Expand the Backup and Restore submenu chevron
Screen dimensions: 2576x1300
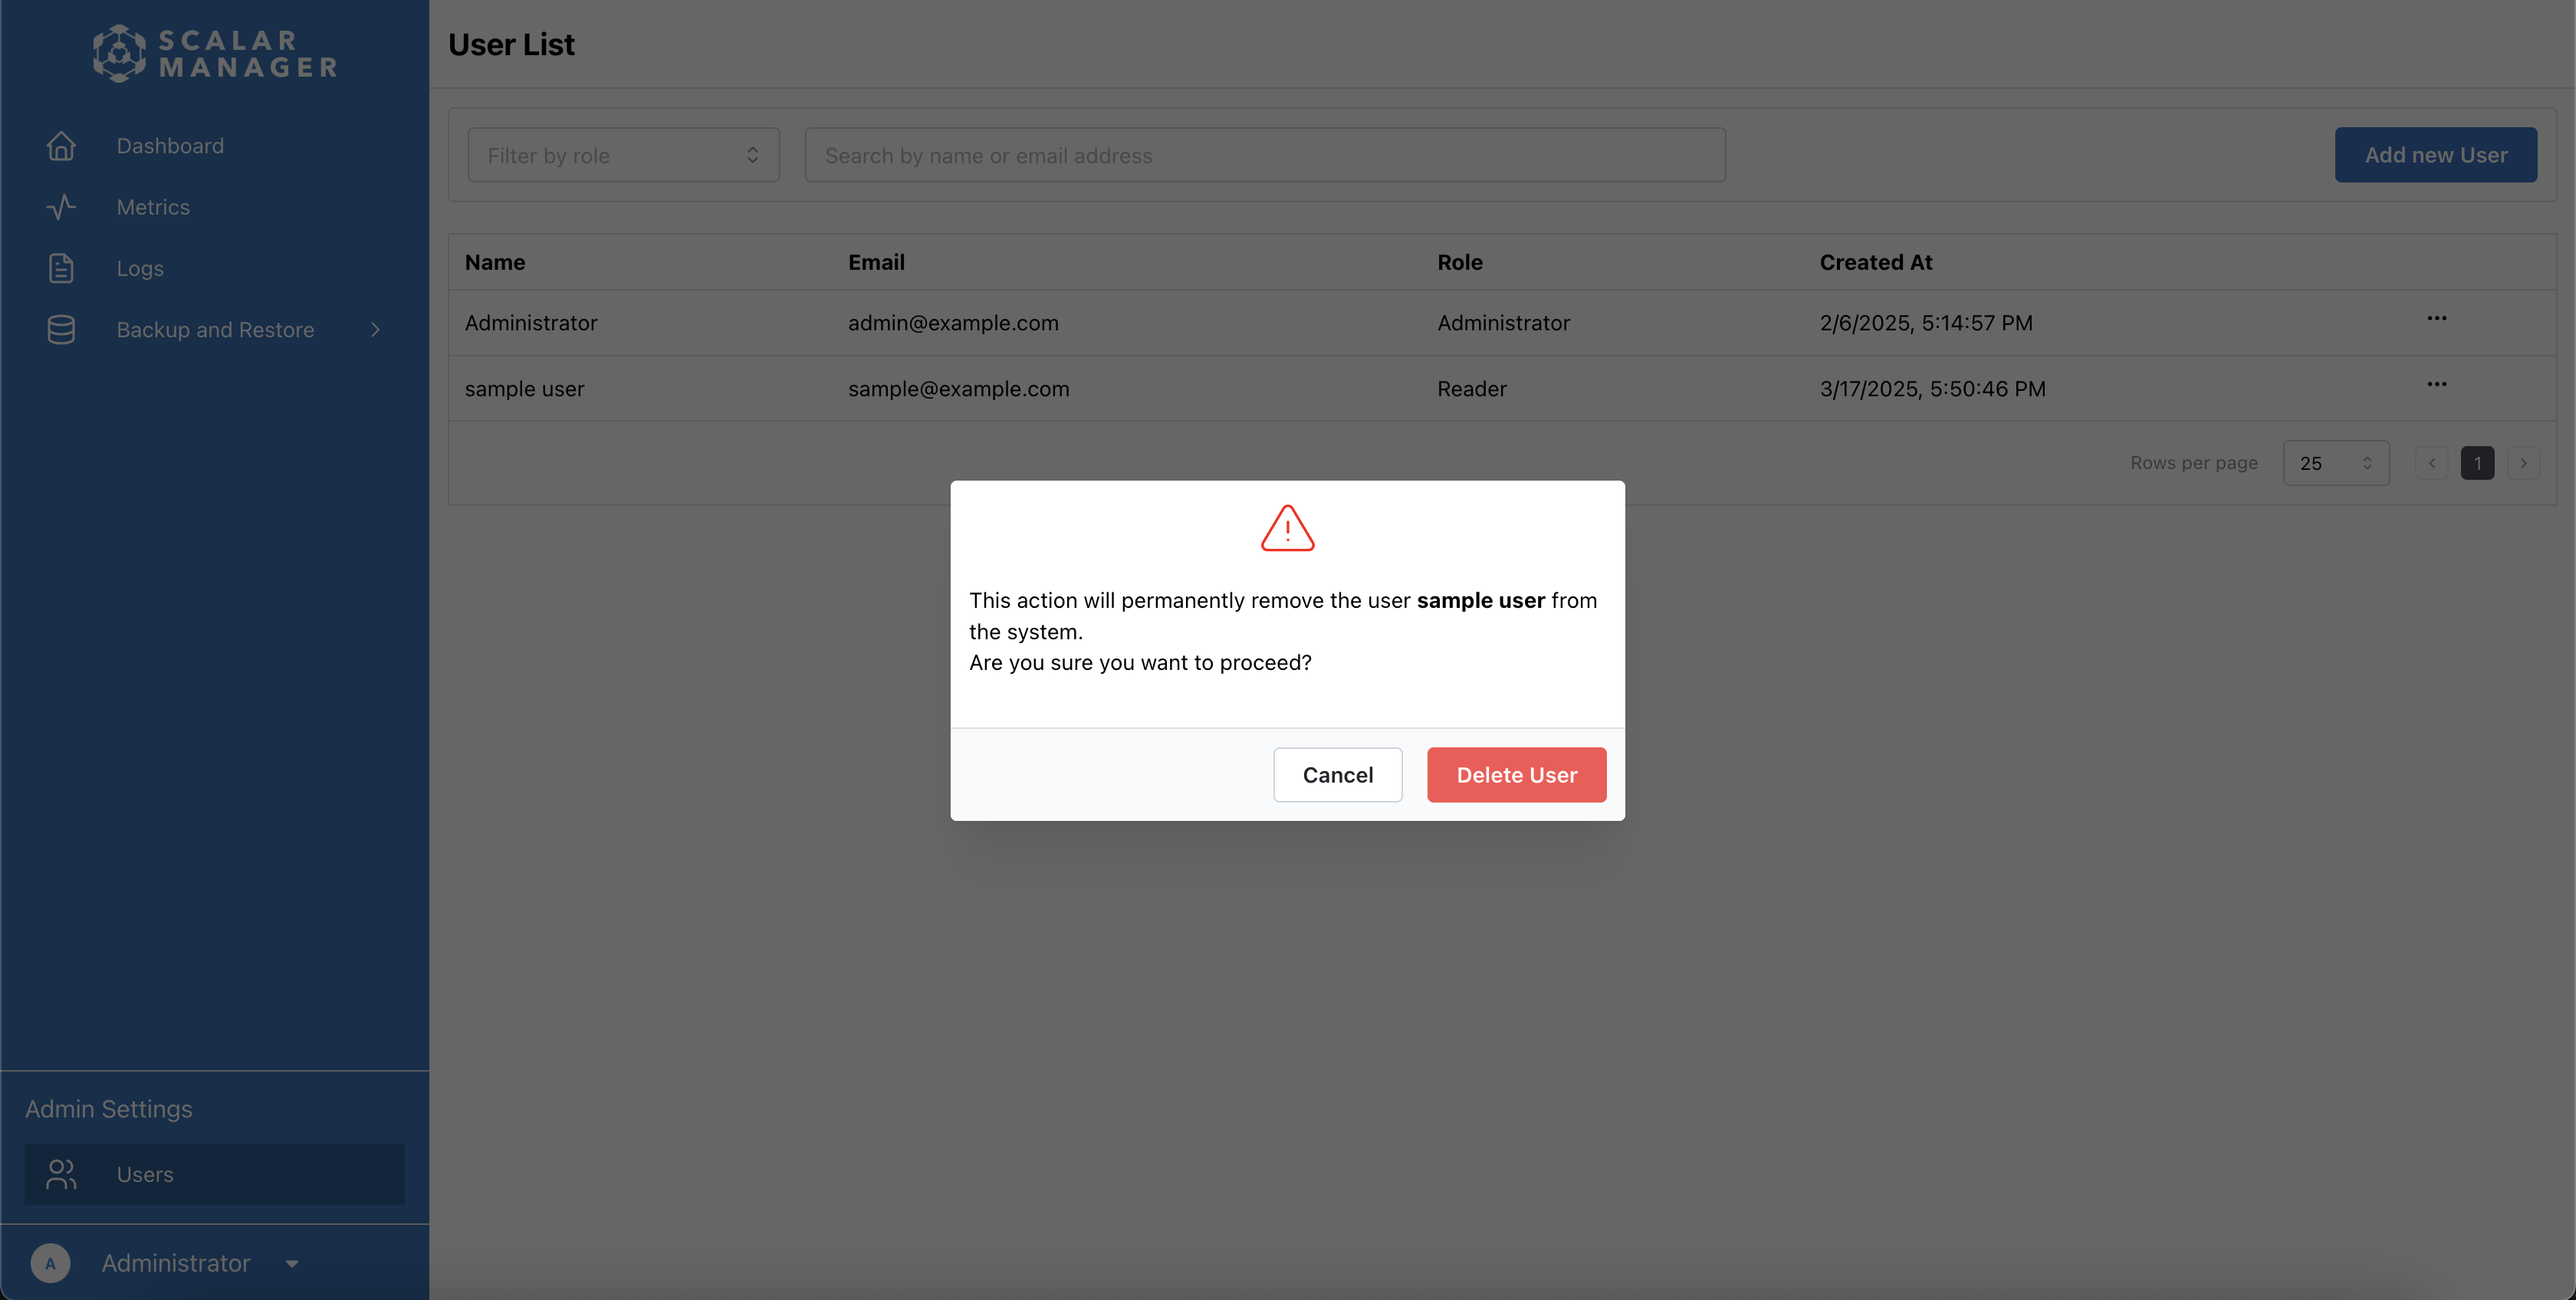pos(375,329)
